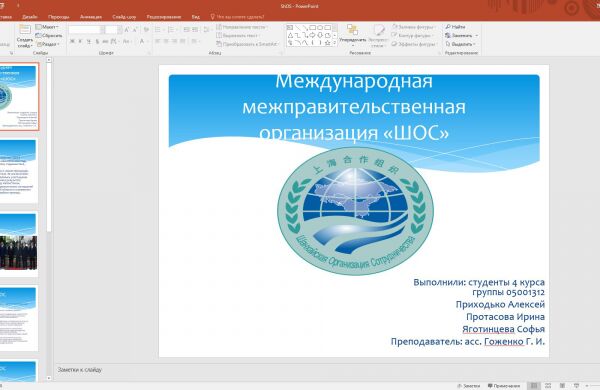The width and height of the screenshot is (600, 390).
Task: Select the star shape in the gallery
Action: pyautogui.click(x=328, y=43)
